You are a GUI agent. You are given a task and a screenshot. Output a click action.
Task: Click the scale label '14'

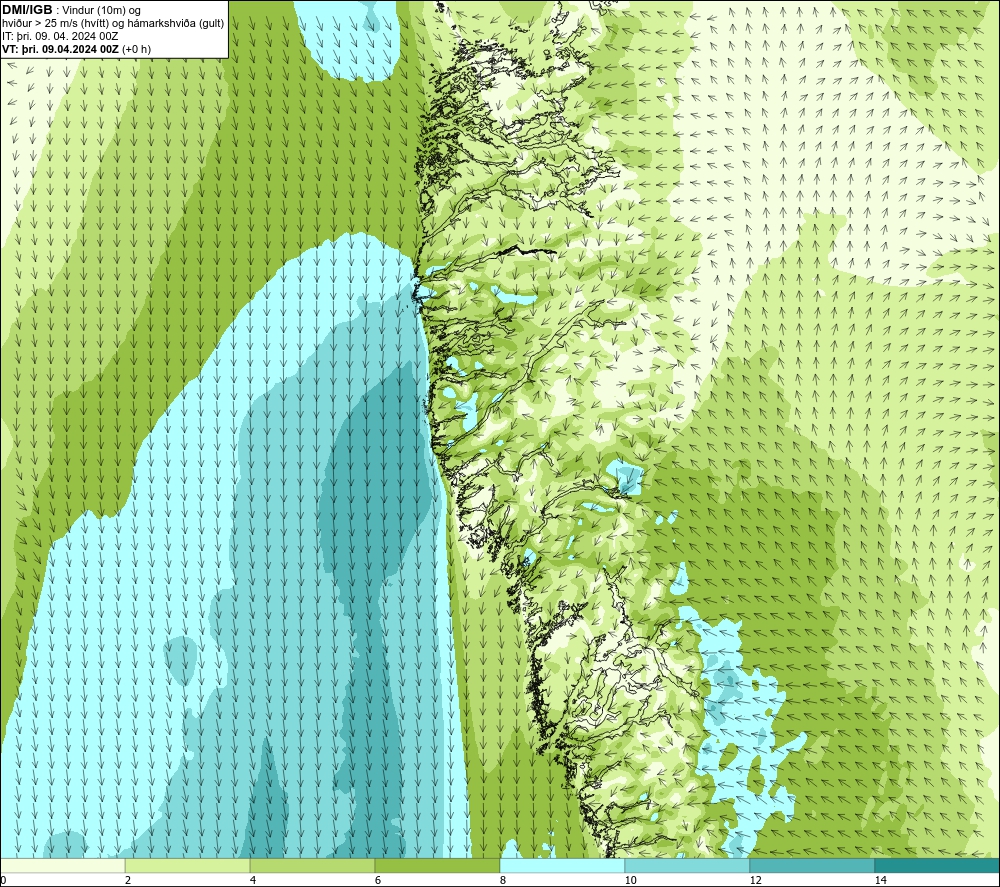(x=881, y=881)
